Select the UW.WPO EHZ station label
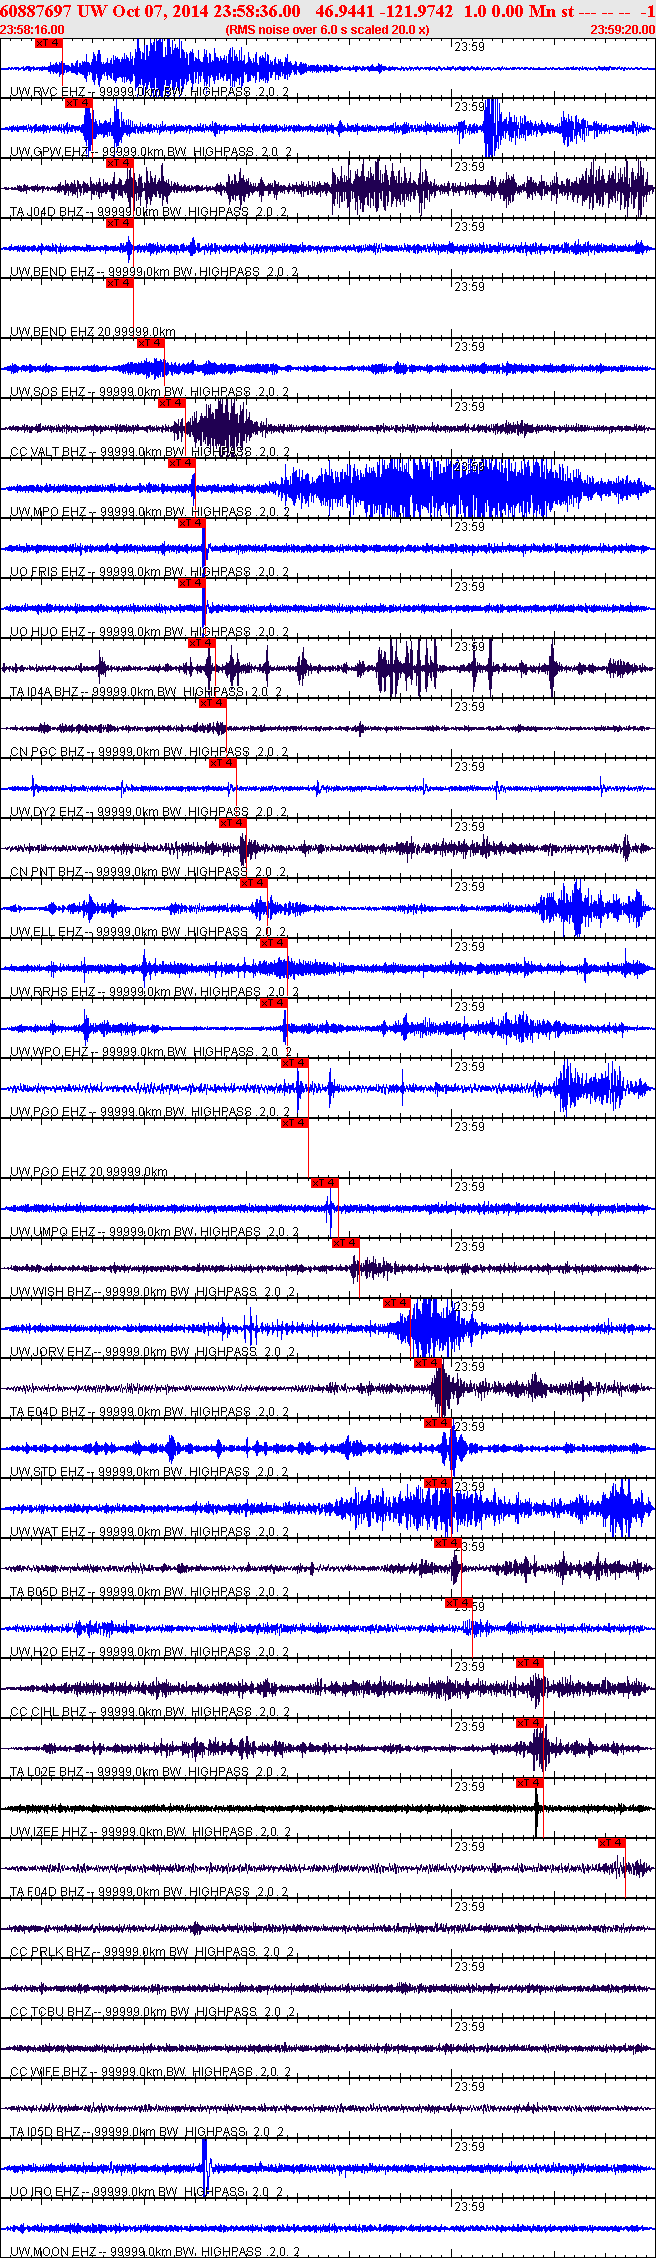Image resolution: width=656 pixels, height=2258 pixels. click(x=151, y=1051)
